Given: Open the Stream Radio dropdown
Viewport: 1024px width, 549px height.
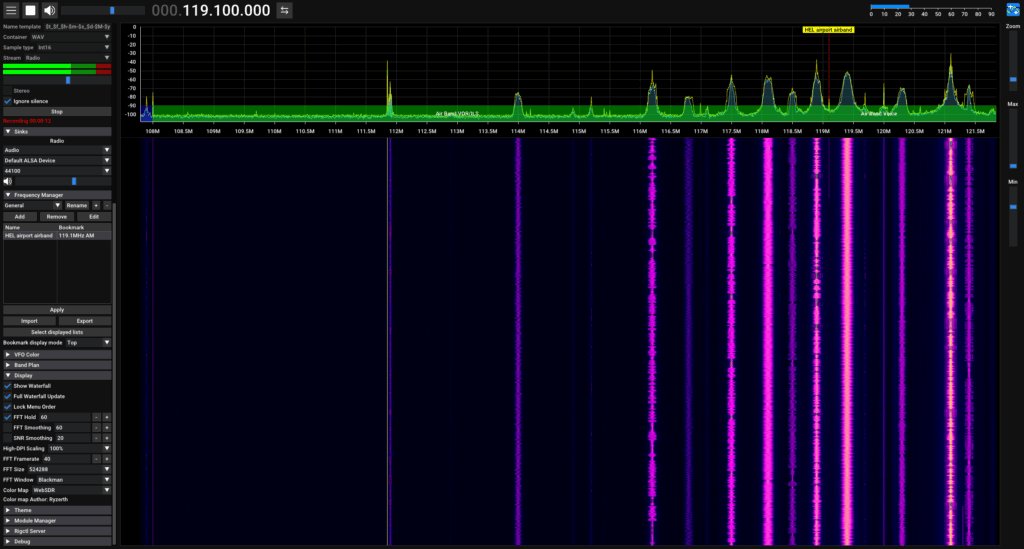Looking at the screenshot, I should [x=68, y=58].
